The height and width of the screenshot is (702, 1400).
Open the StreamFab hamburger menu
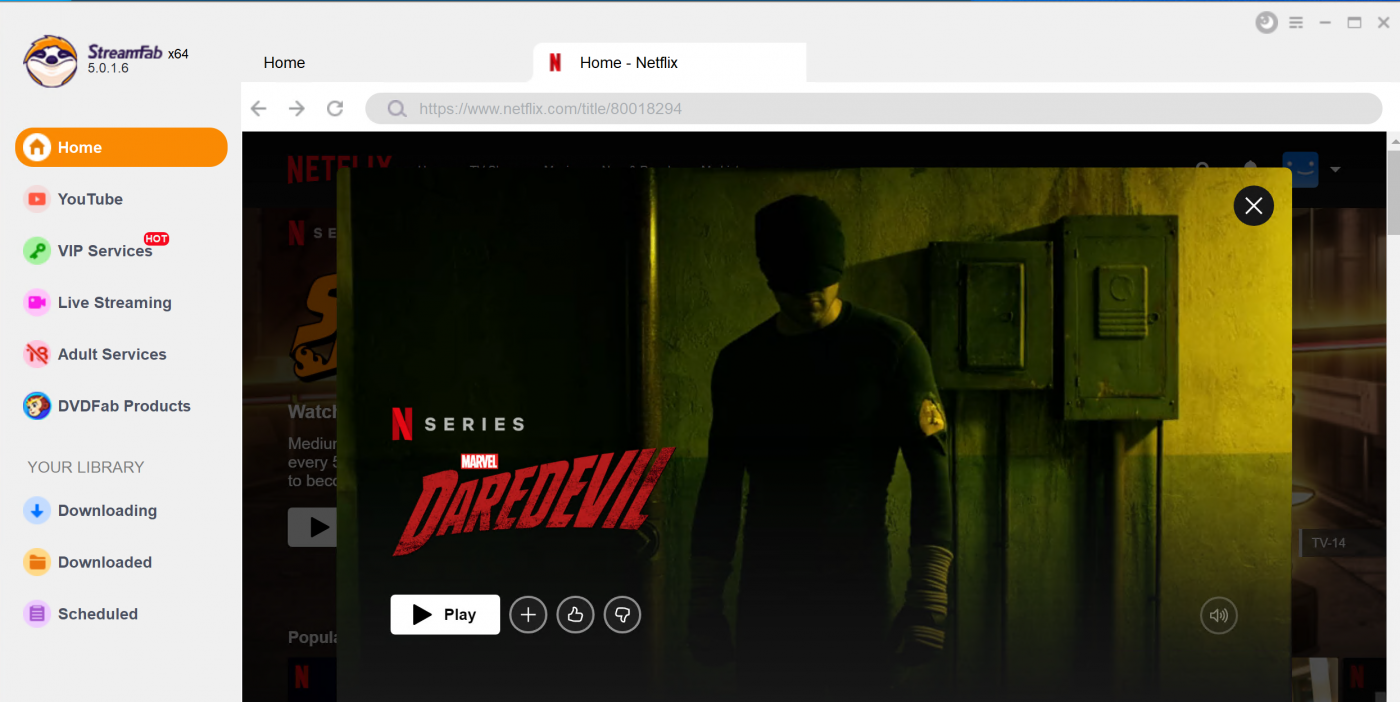[1296, 22]
